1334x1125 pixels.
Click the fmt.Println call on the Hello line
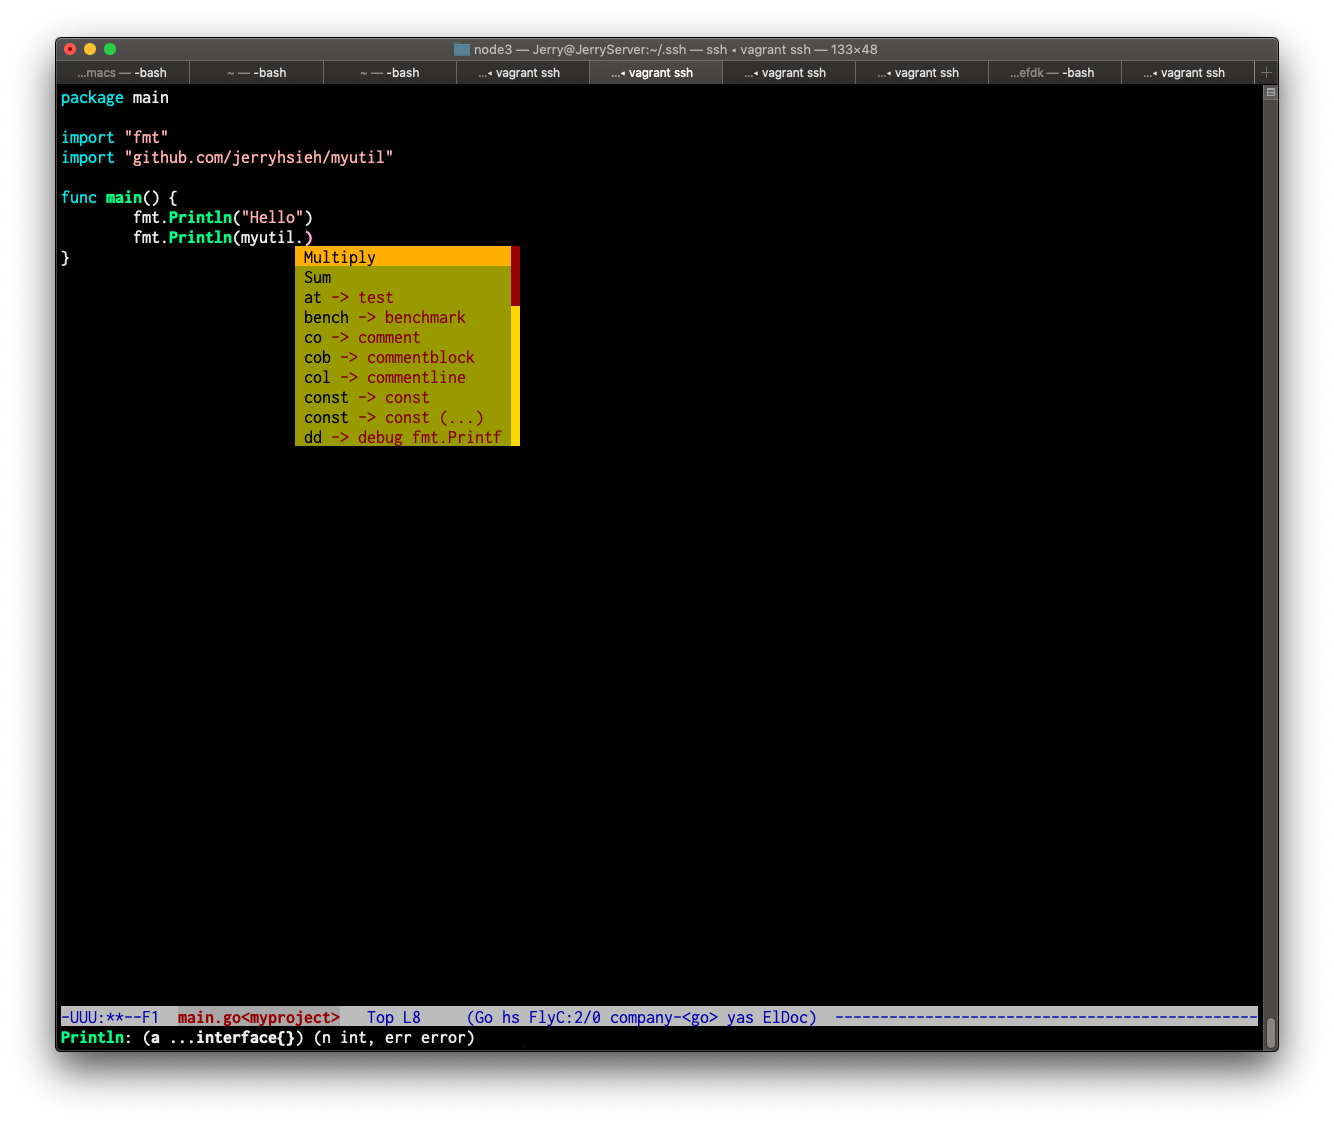(x=185, y=217)
